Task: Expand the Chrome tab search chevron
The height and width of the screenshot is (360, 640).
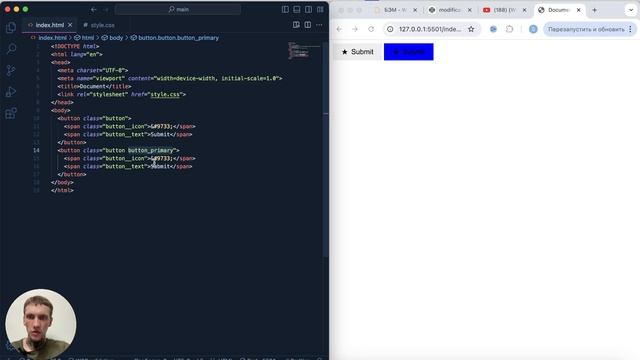Action: coord(631,10)
